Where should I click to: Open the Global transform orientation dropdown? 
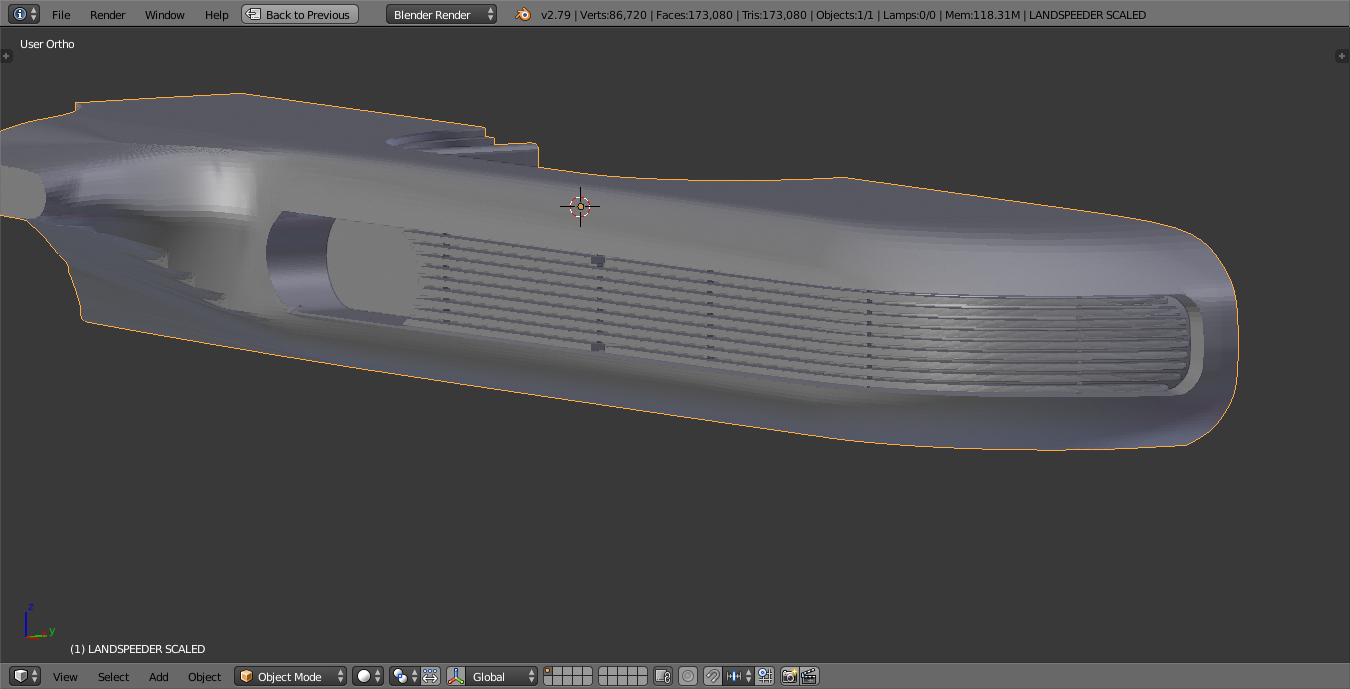click(x=502, y=677)
